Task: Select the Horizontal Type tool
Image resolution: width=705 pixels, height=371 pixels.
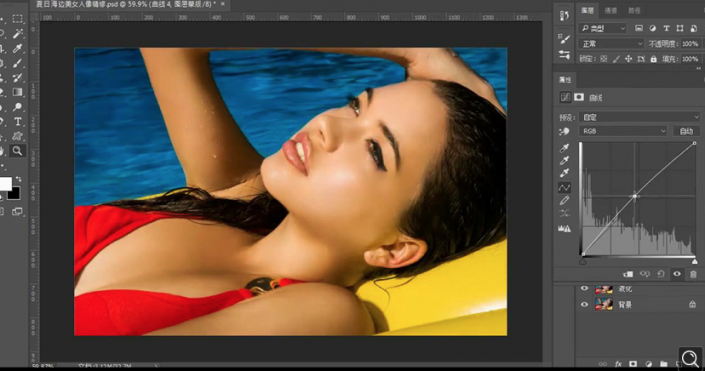Action: 18,121
